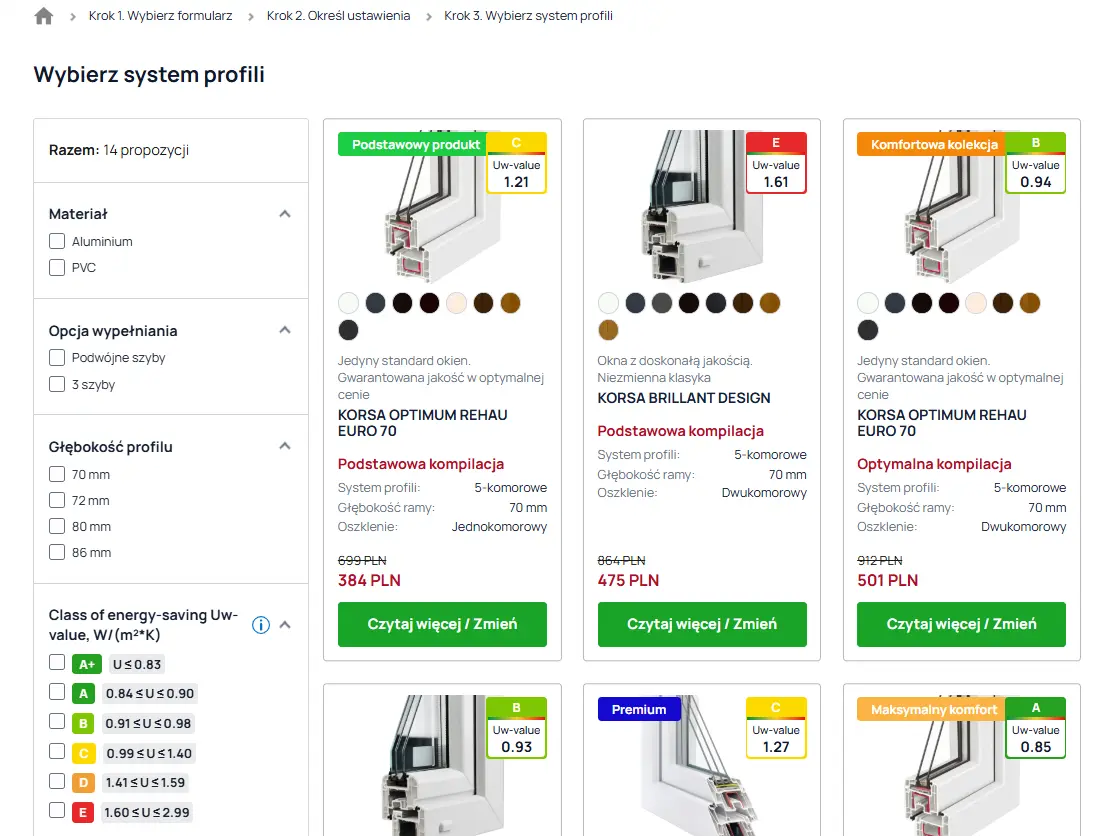Image resolution: width=1117 pixels, height=836 pixels.
Task: Enable the Aluminium material filter
Action: click(57, 241)
